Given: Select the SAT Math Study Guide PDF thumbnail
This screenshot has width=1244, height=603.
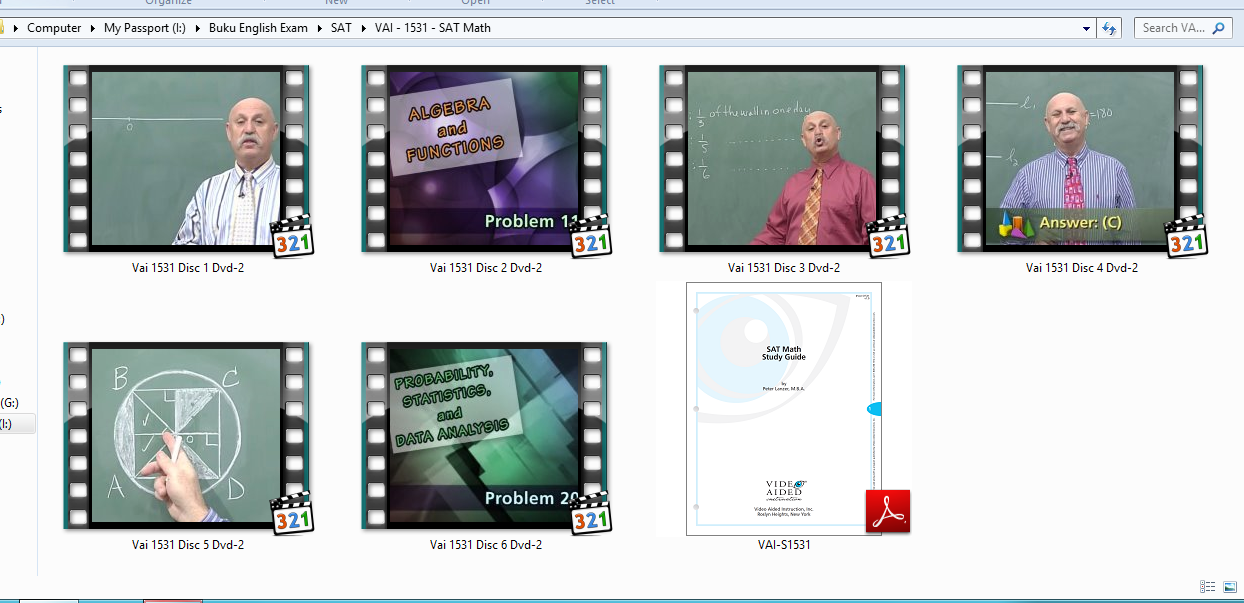Looking at the screenshot, I should tap(784, 409).
